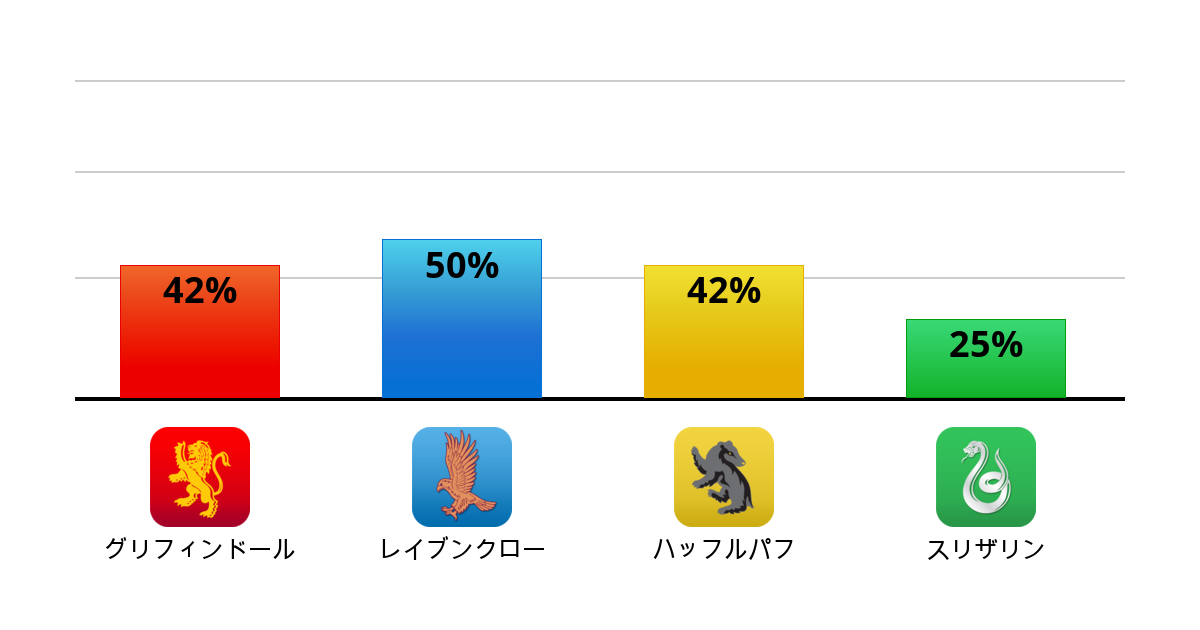The width and height of the screenshot is (1200, 630).
Task: Click the Gryffindor lion crest icon
Action: point(200,477)
